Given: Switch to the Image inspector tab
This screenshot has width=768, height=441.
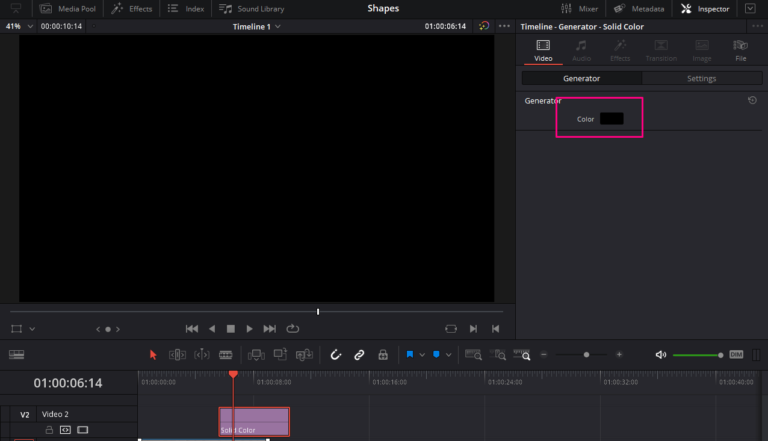Looking at the screenshot, I should coord(702,51).
